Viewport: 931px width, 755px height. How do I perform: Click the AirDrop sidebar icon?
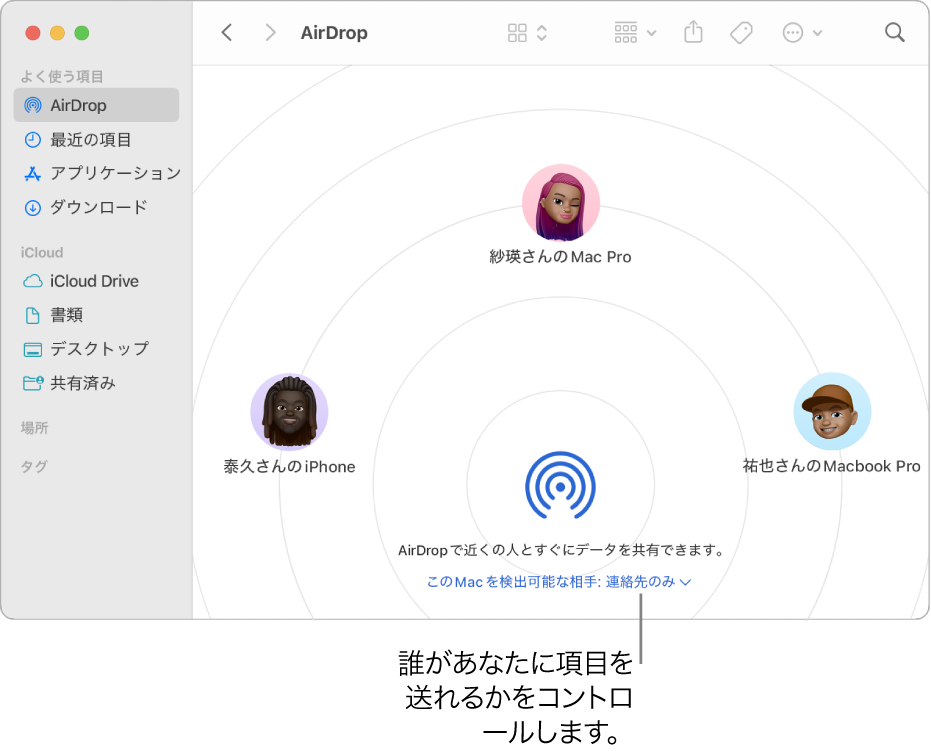(33, 106)
